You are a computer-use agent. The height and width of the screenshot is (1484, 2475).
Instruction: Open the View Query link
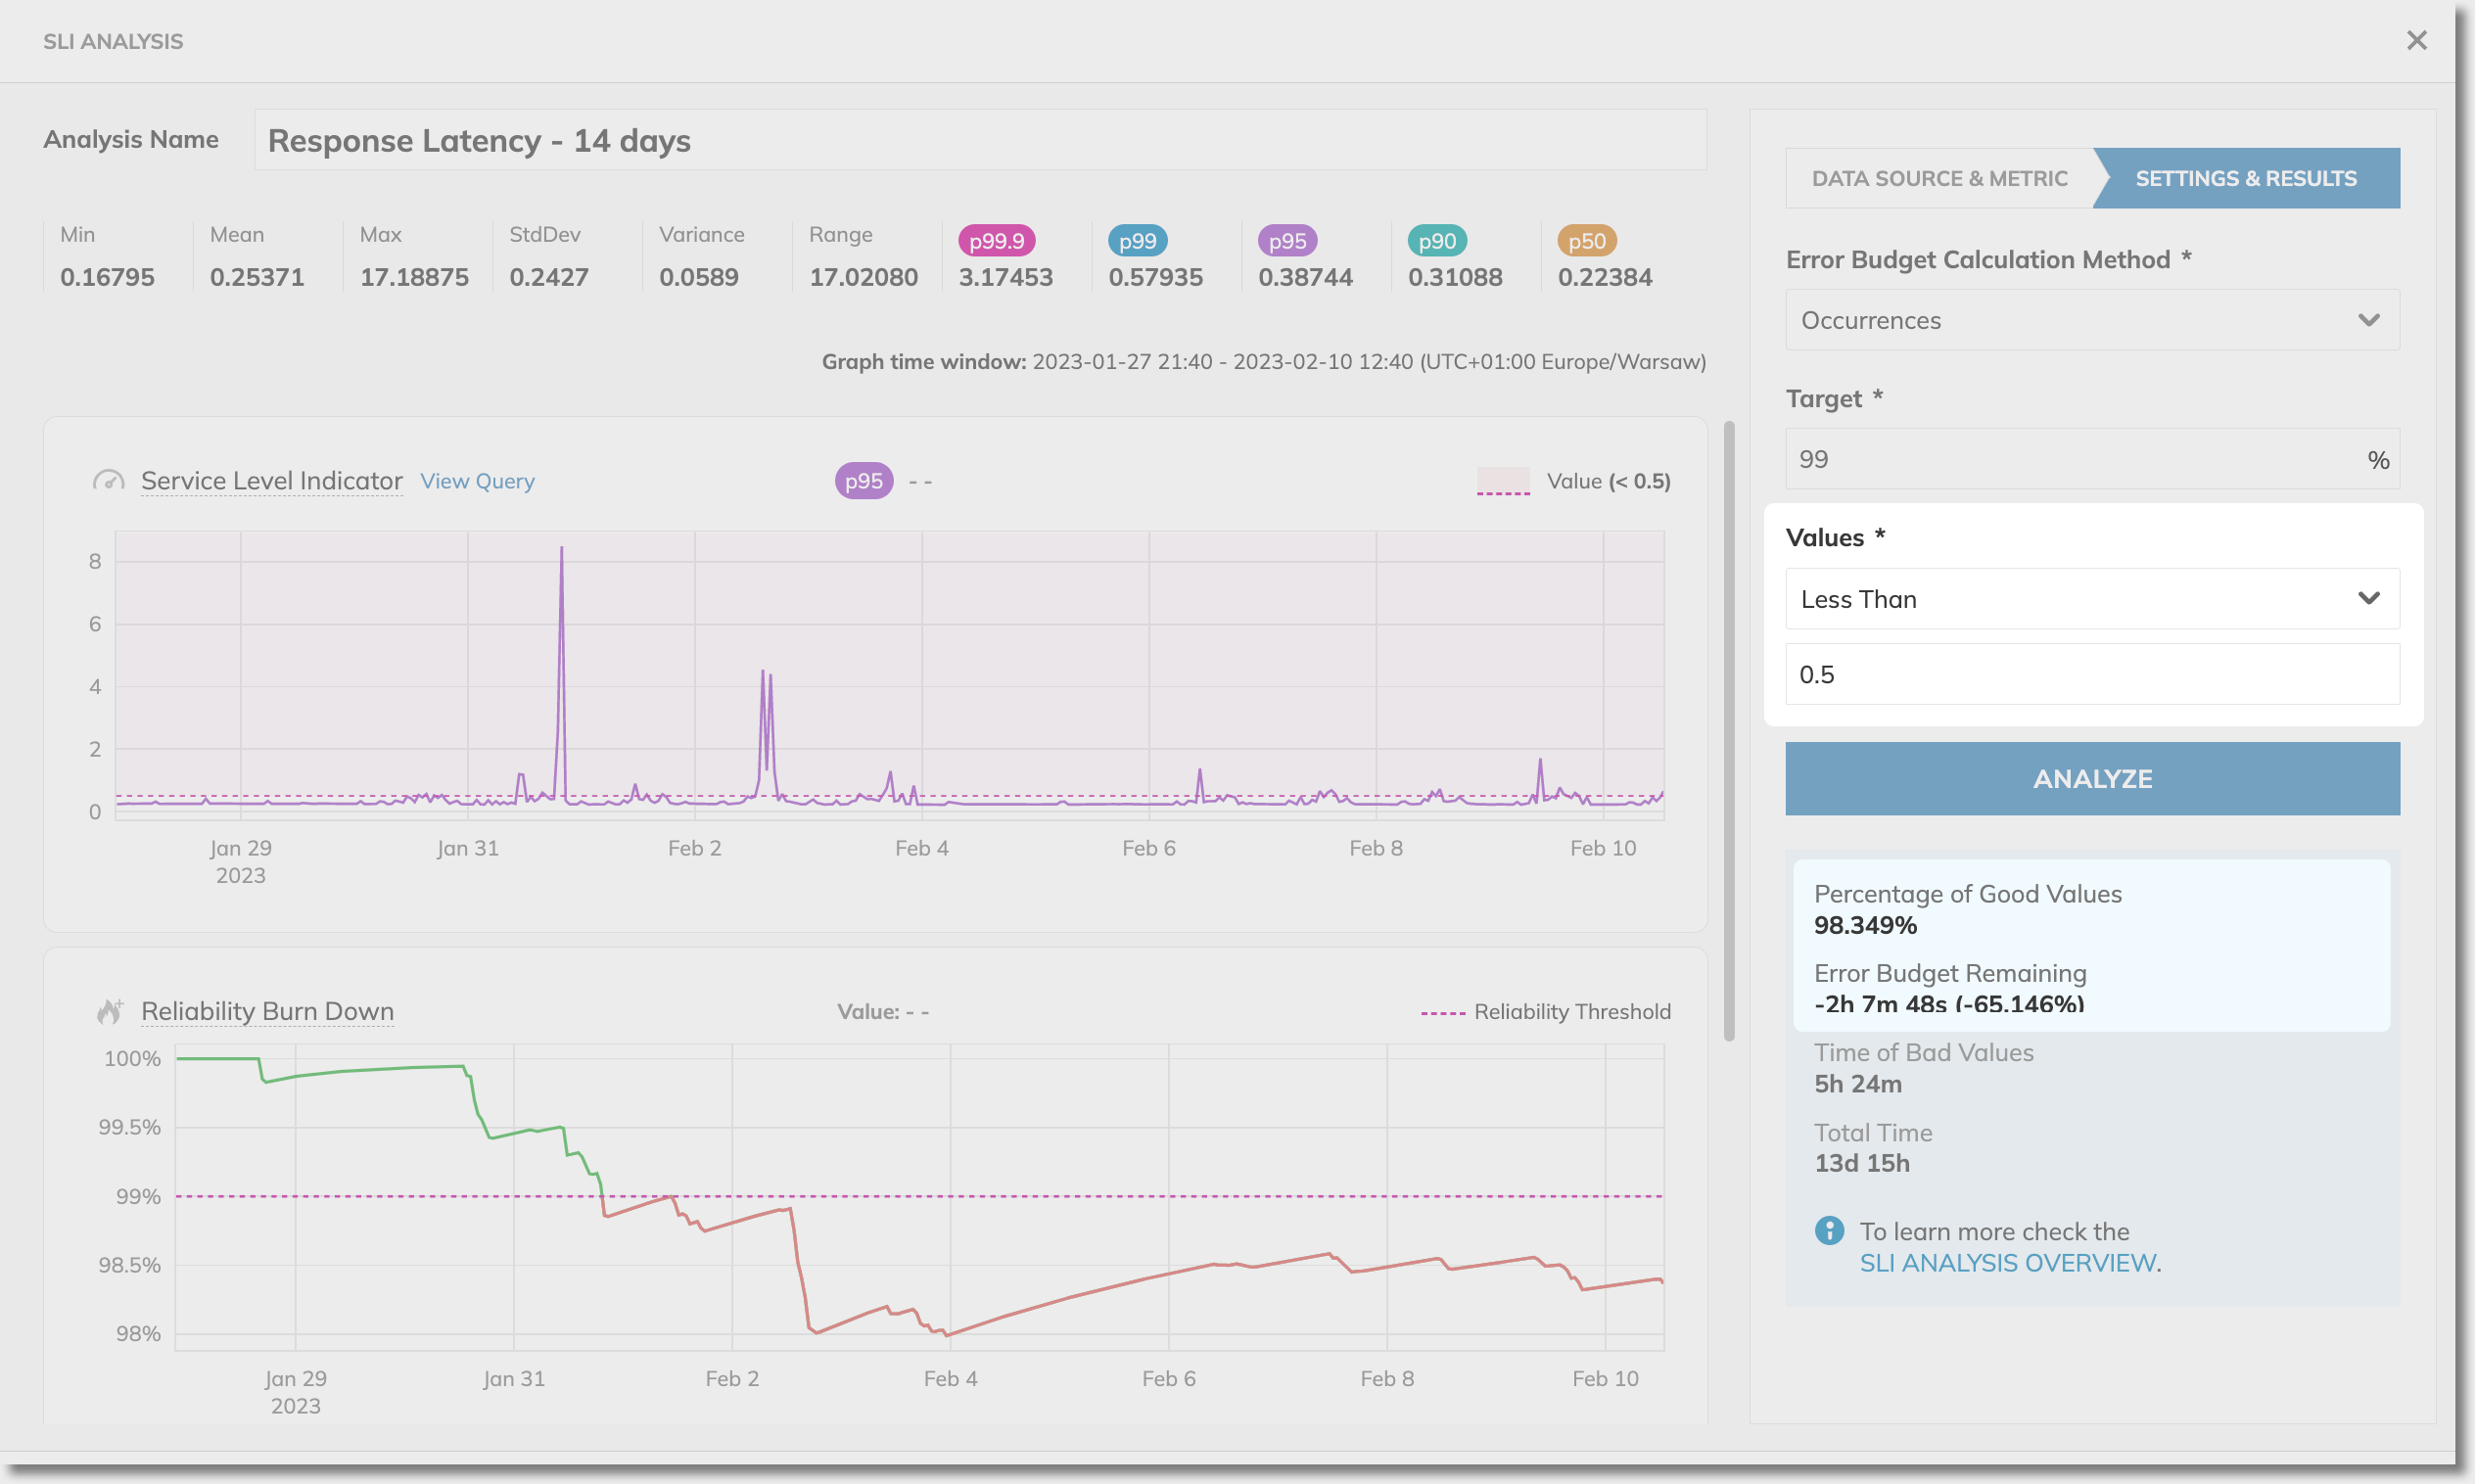(x=477, y=481)
